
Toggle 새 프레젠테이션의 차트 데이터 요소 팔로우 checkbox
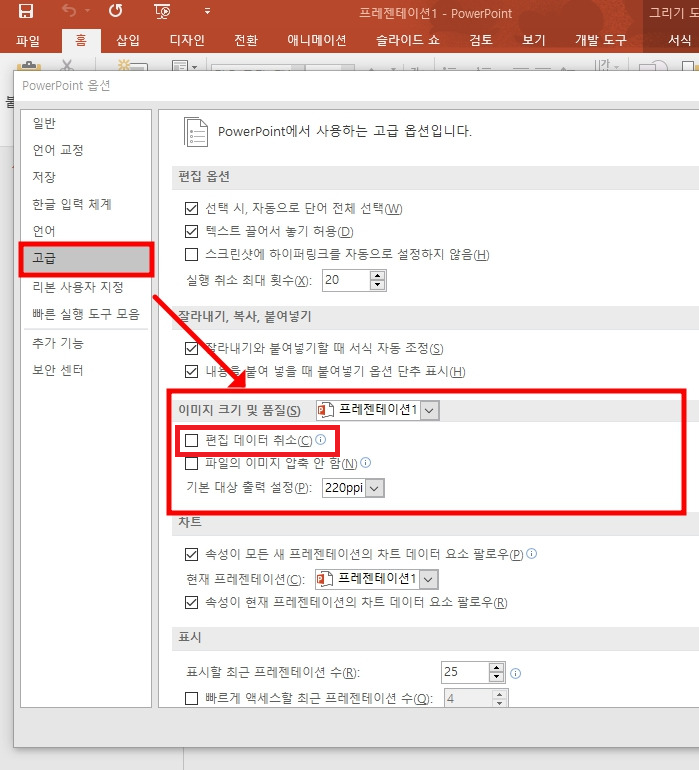click(192, 554)
